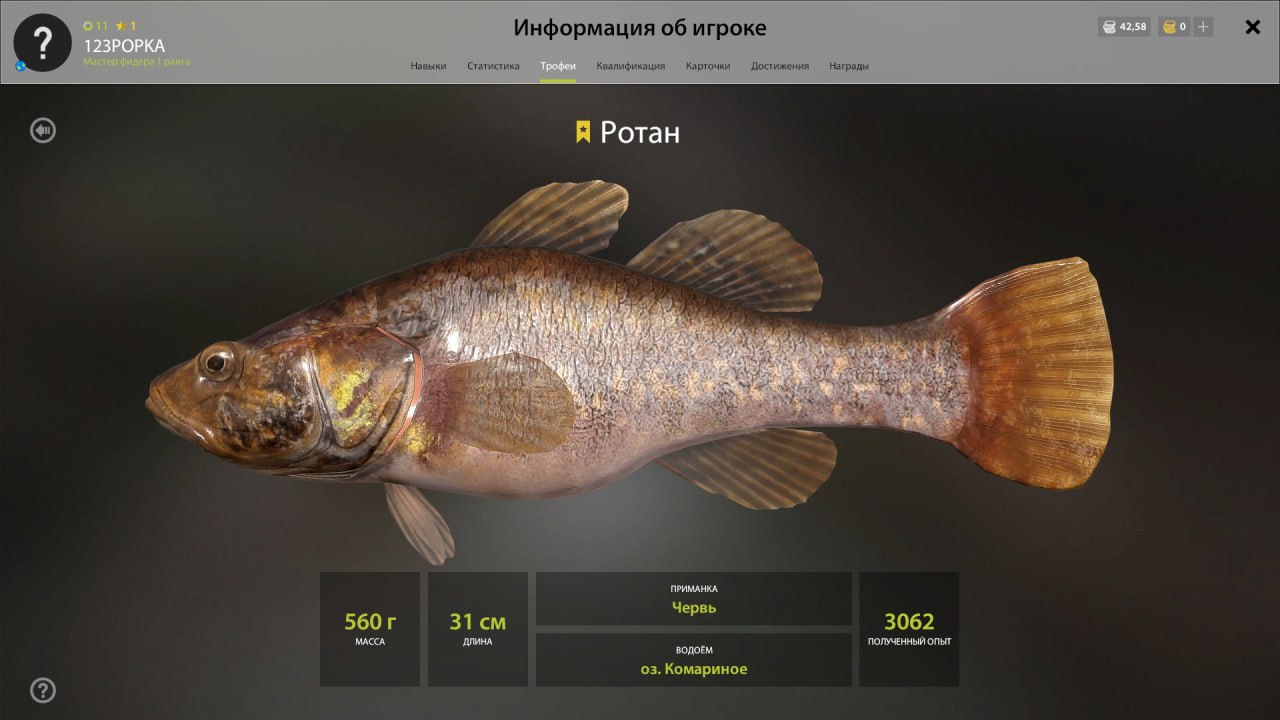Show the Достижения tab
1280x720 pixels.
coord(780,66)
